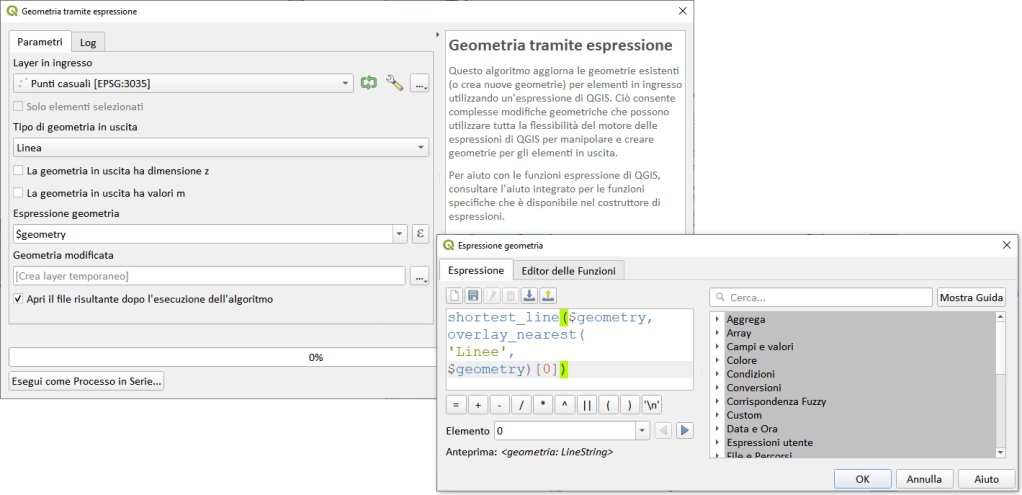Open advanced options wrench icon
The width and height of the screenshot is (1022, 495).
[x=394, y=83]
